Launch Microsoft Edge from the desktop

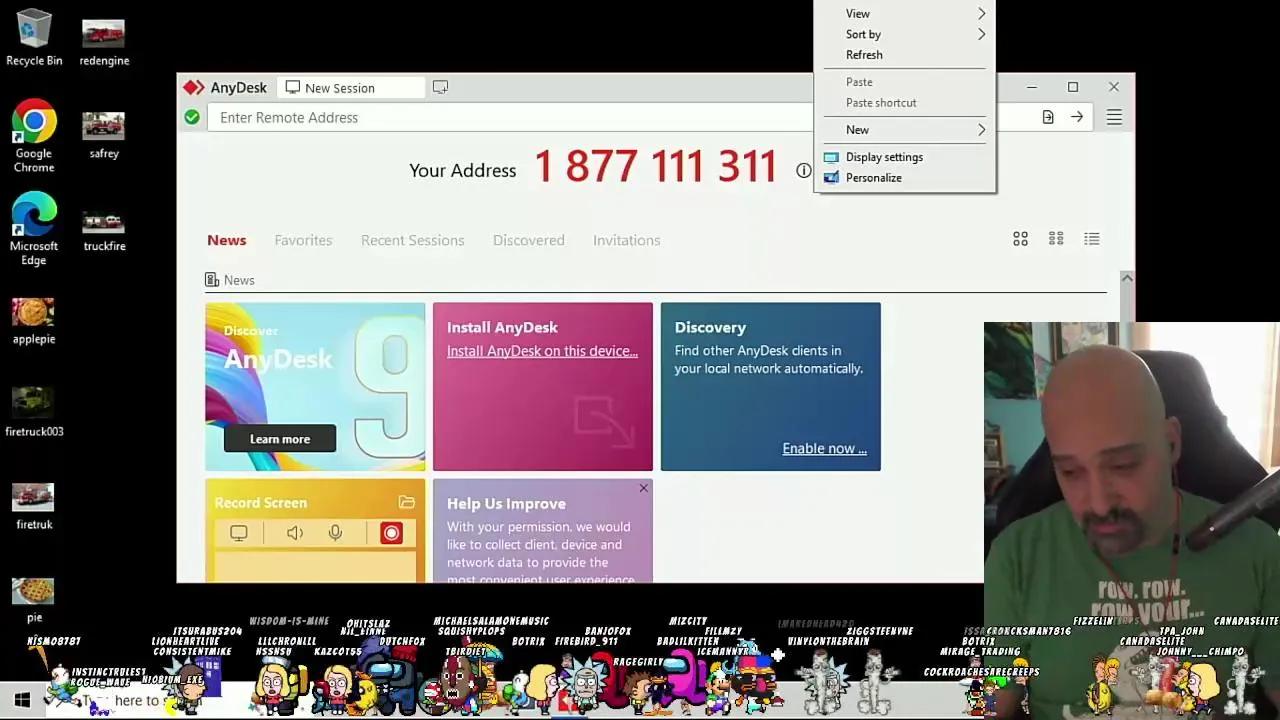[34, 228]
